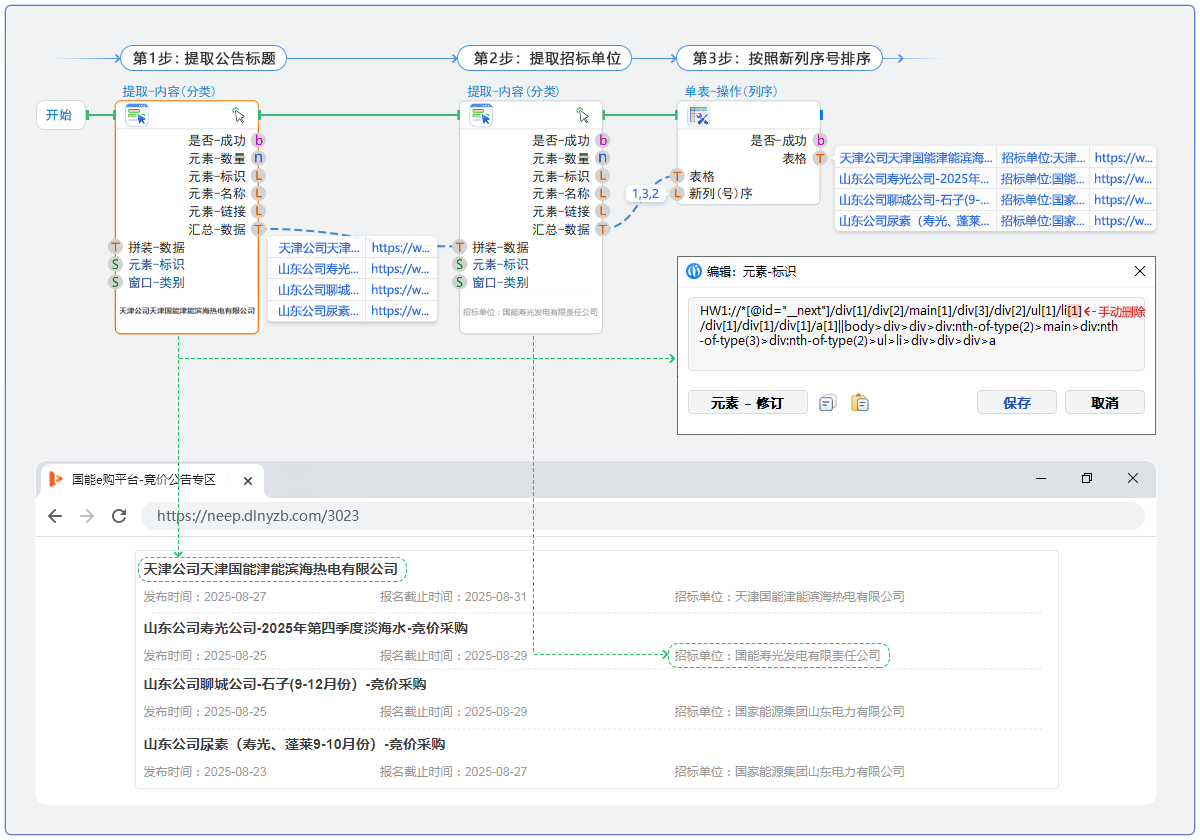This screenshot has height=840, width=1200.
Task: Select the 国能e购平台-竞价公告专区 browser tab
Action: point(152,480)
